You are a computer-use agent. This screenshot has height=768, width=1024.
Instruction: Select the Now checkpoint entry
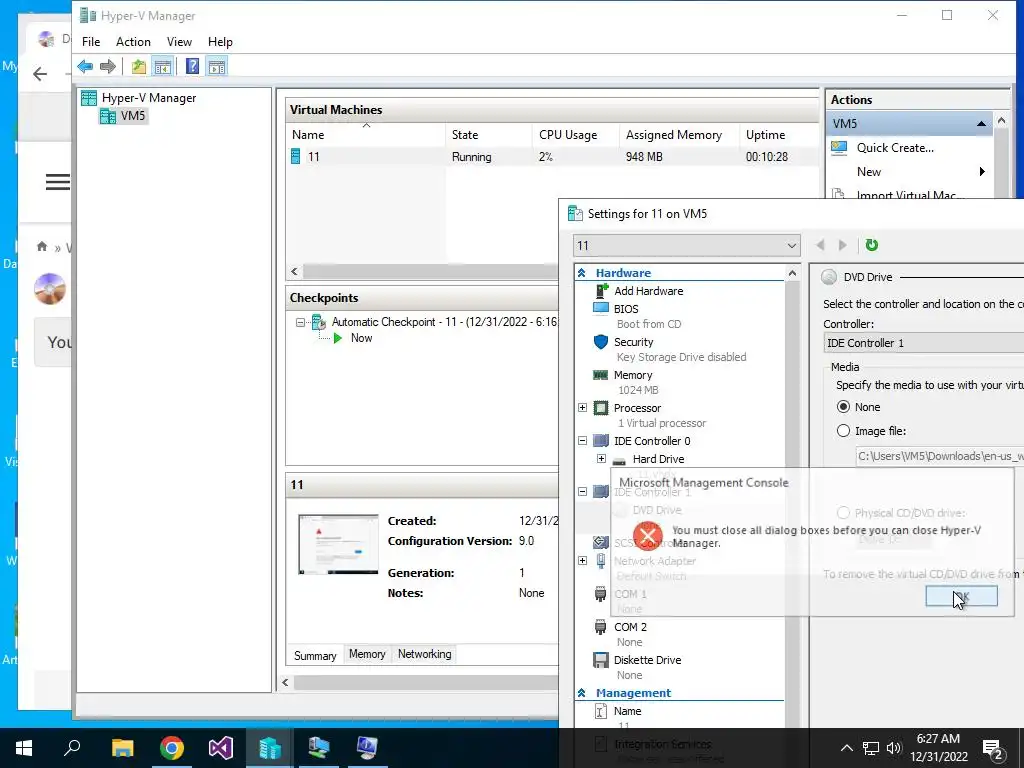[x=361, y=338]
